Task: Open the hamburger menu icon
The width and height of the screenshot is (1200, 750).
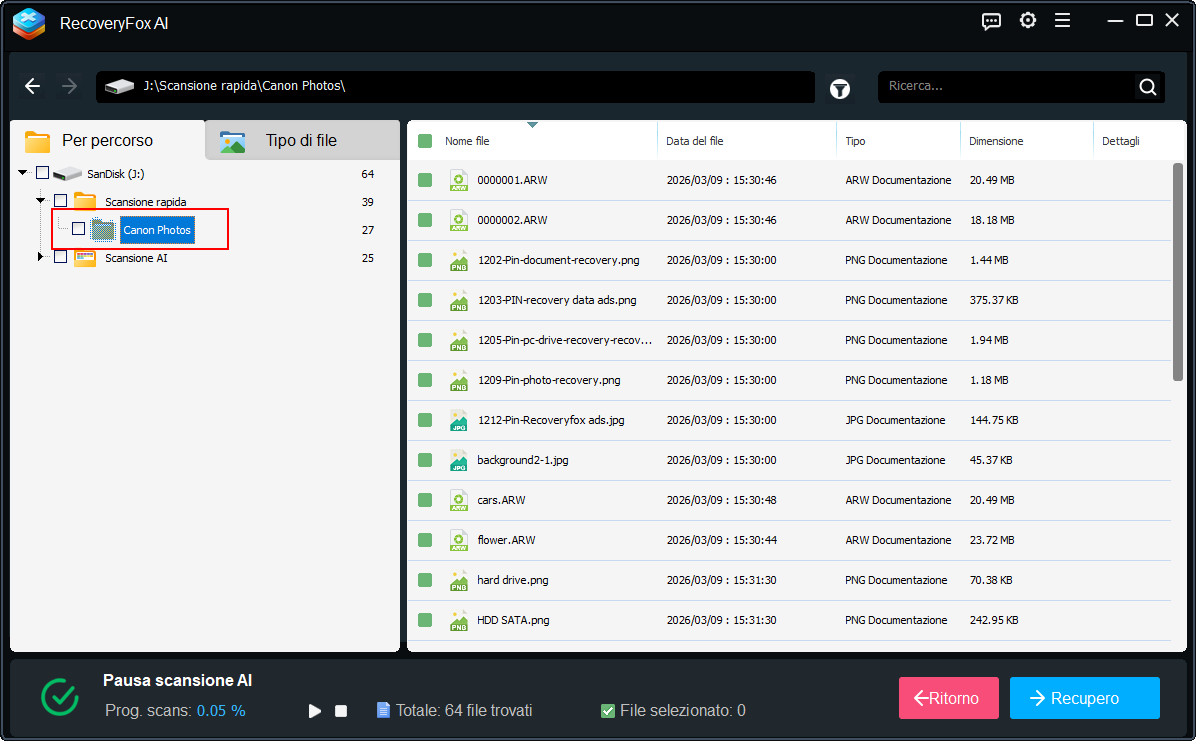Action: [1062, 21]
